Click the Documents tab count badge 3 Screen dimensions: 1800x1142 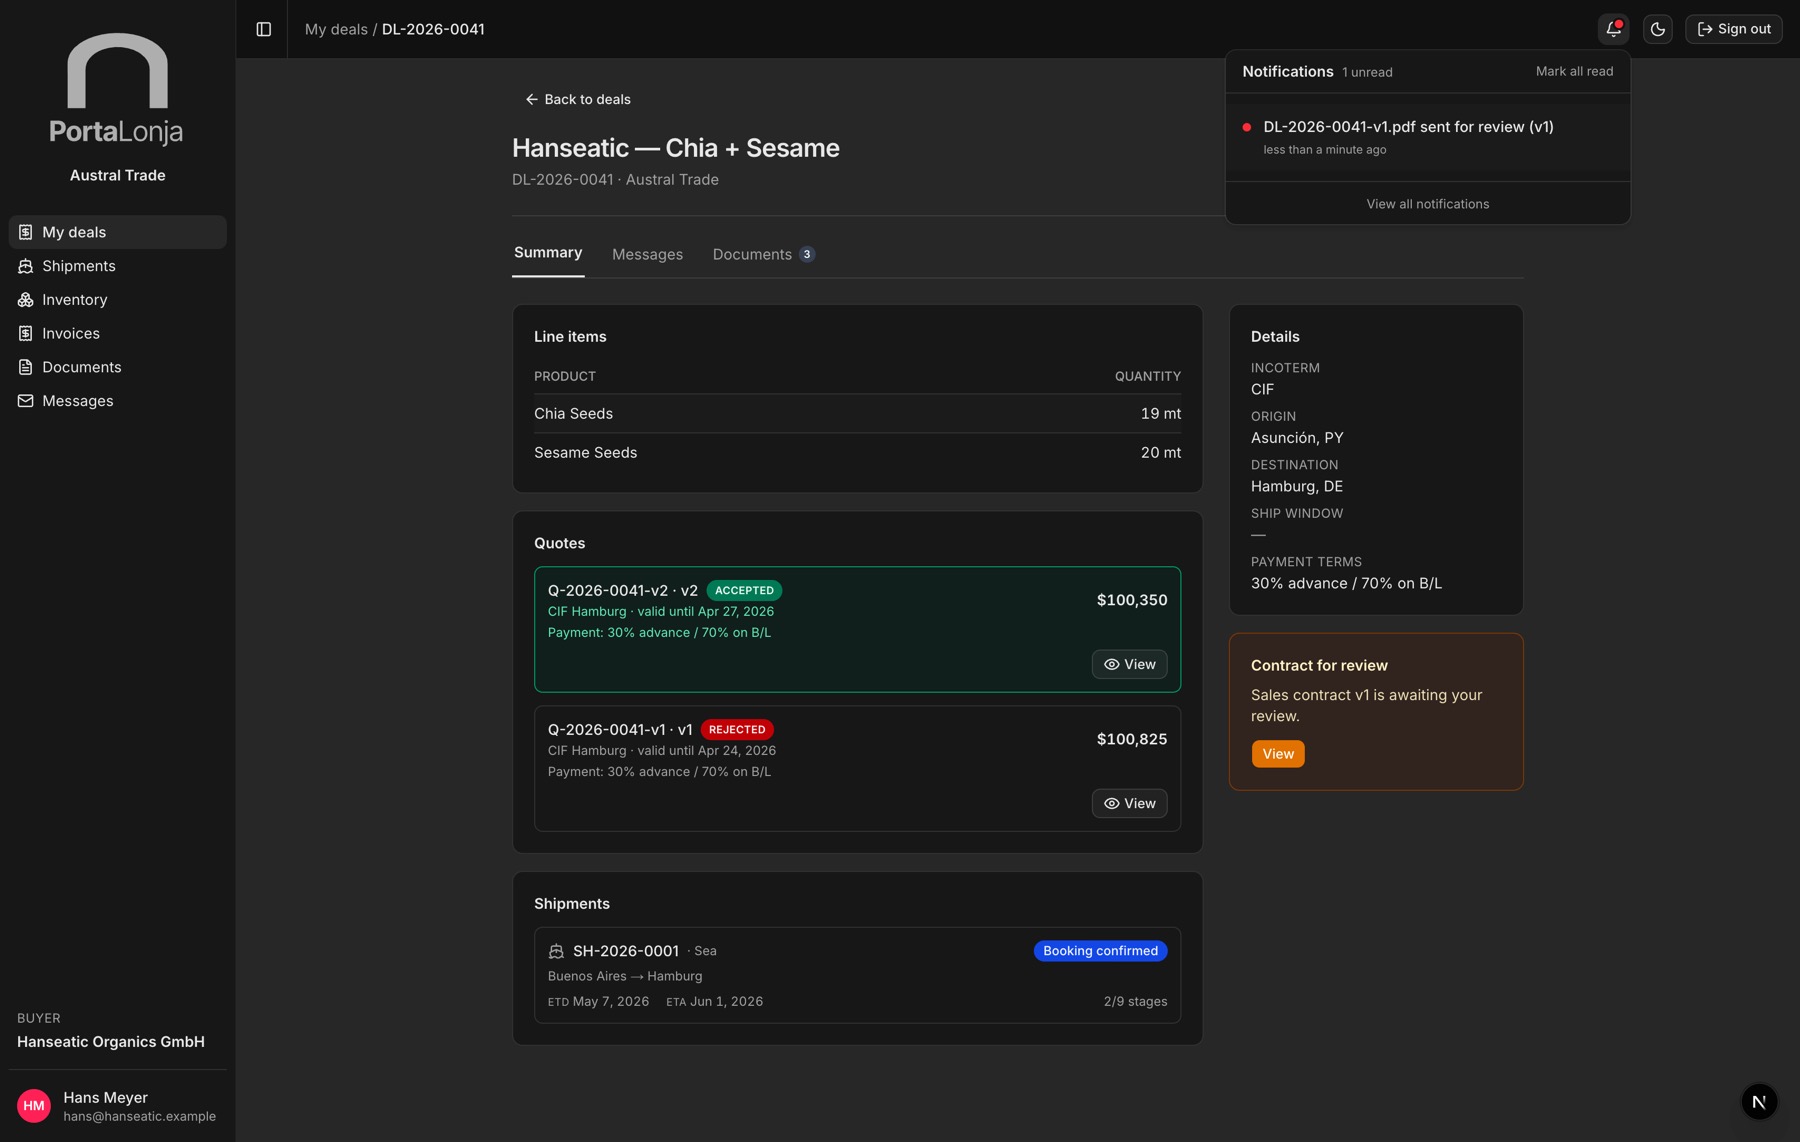click(x=807, y=255)
